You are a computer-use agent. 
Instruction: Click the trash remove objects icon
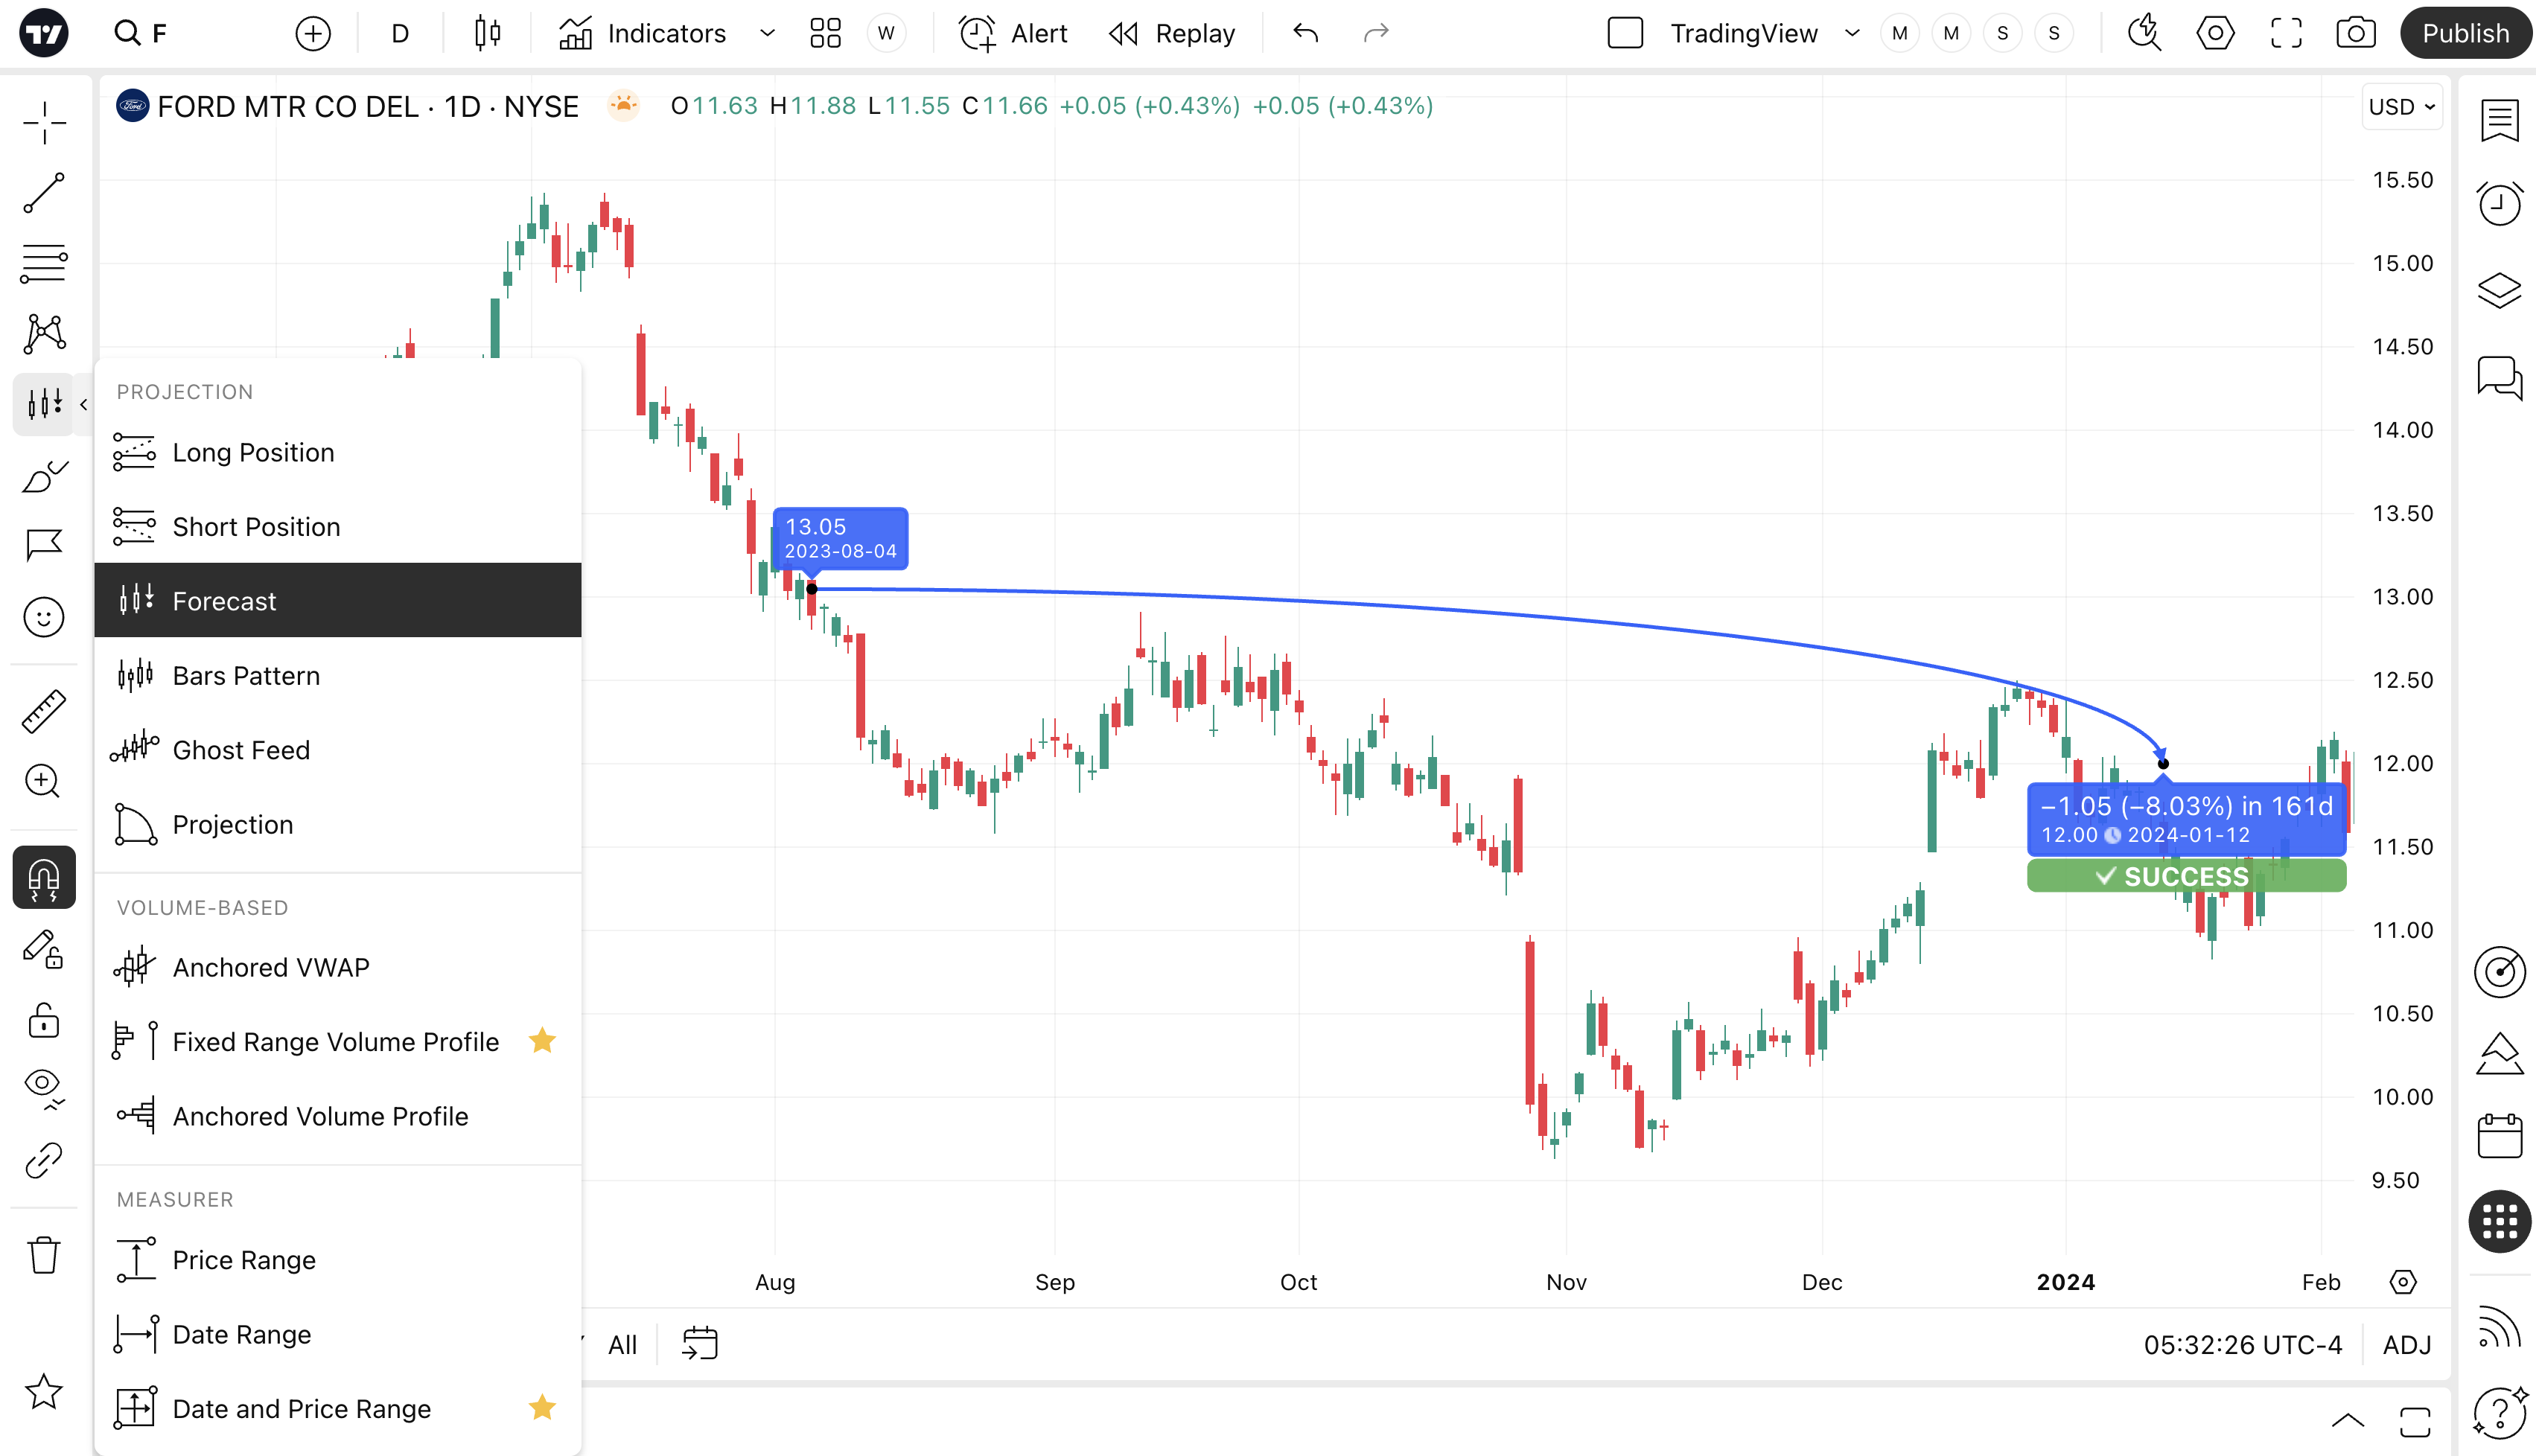44,1254
